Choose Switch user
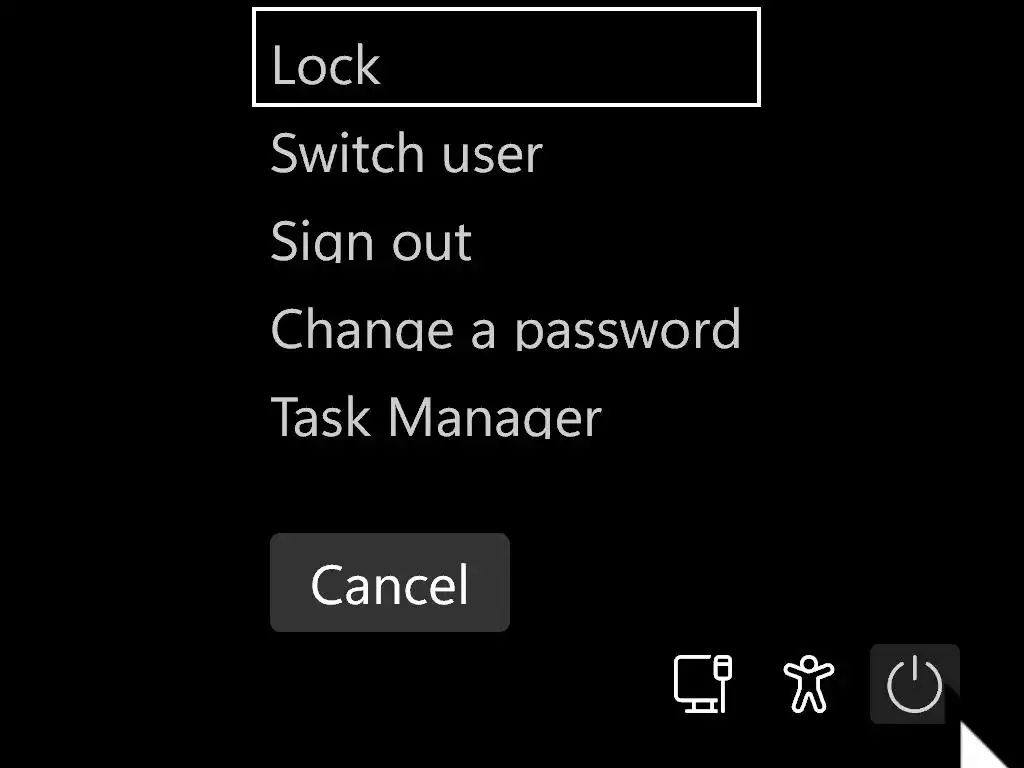The height and width of the screenshot is (768, 1024). [406, 153]
